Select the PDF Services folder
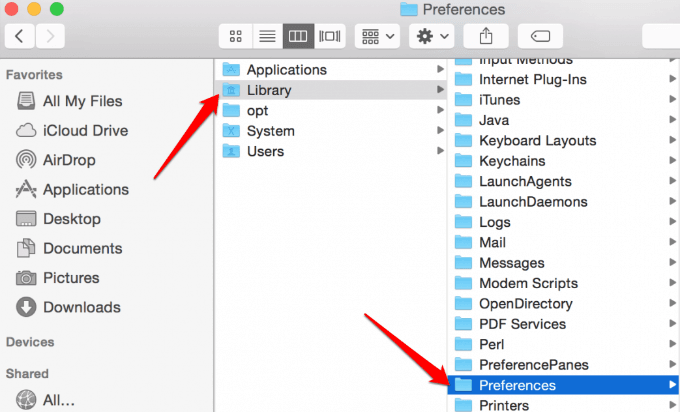680x412 pixels. (x=564, y=324)
